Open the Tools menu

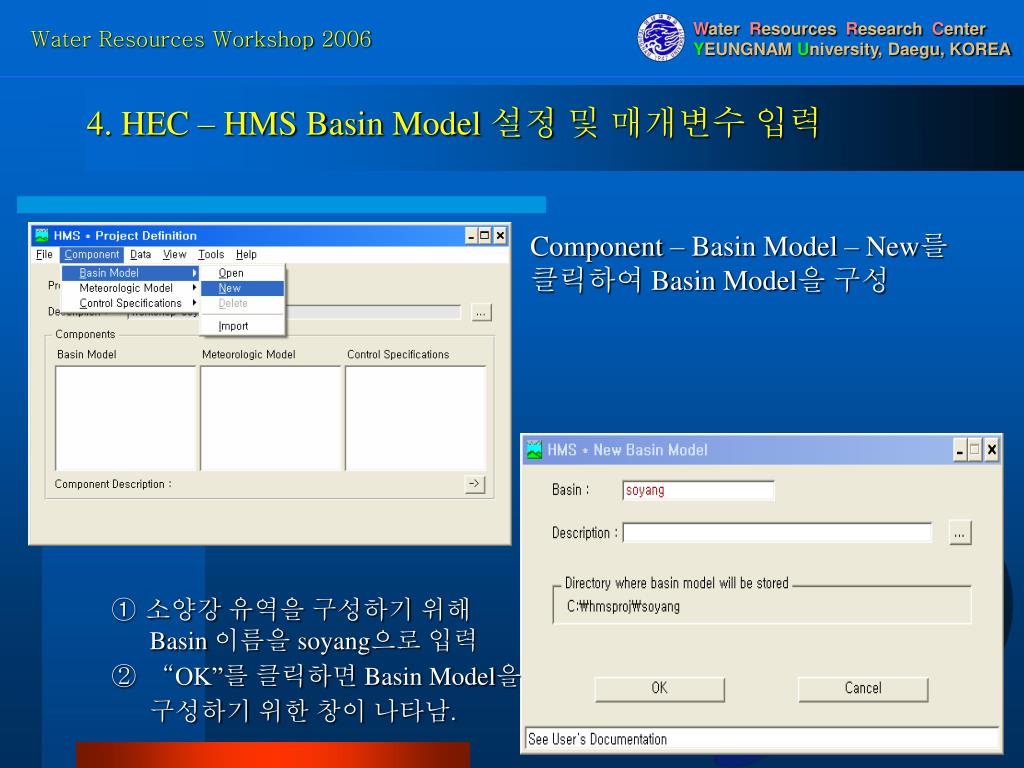[x=211, y=255]
